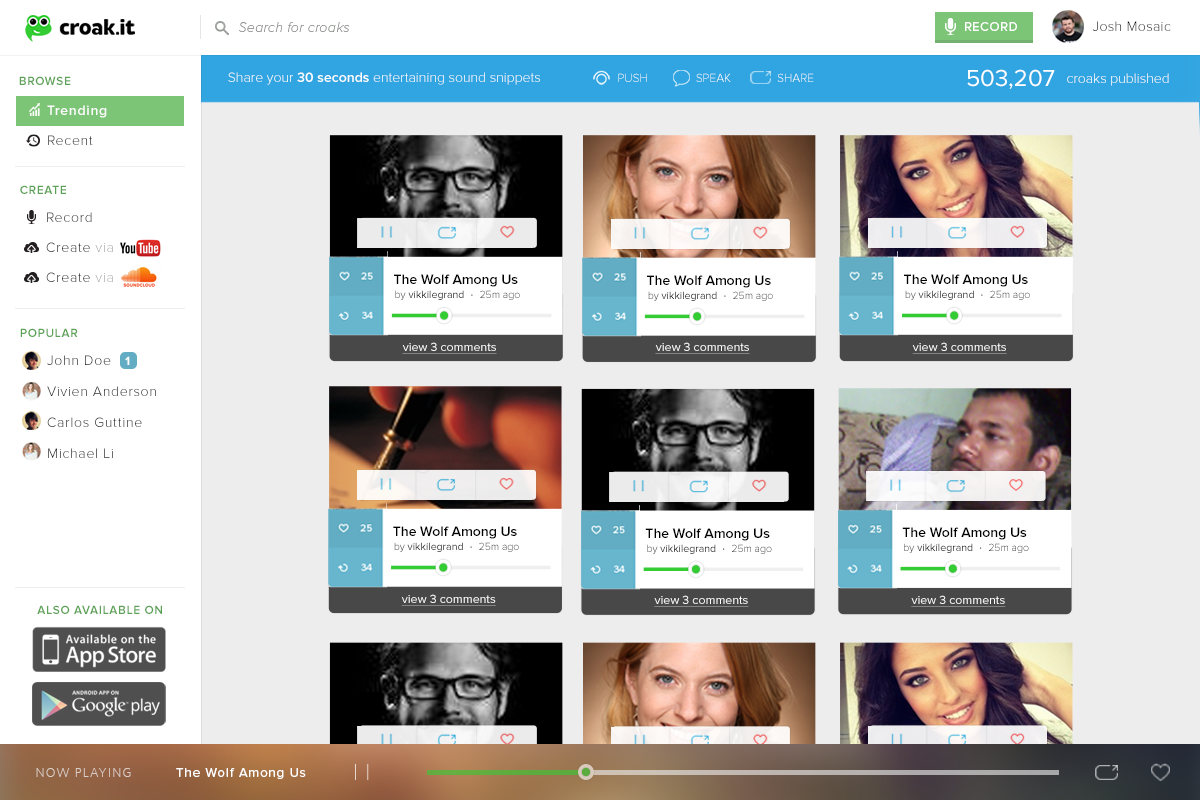Click the Now Playing bar progress slider
The height and width of the screenshot is (800, 1200).
(743, 772)
